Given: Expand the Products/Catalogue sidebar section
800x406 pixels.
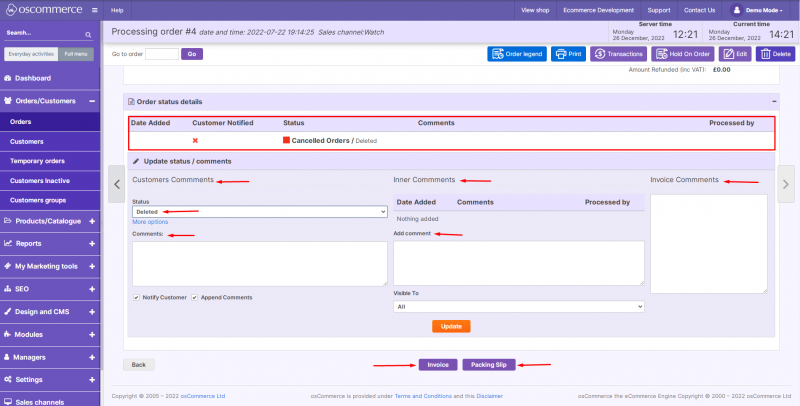Looking at the screenshot, I should tap(91, 221).
